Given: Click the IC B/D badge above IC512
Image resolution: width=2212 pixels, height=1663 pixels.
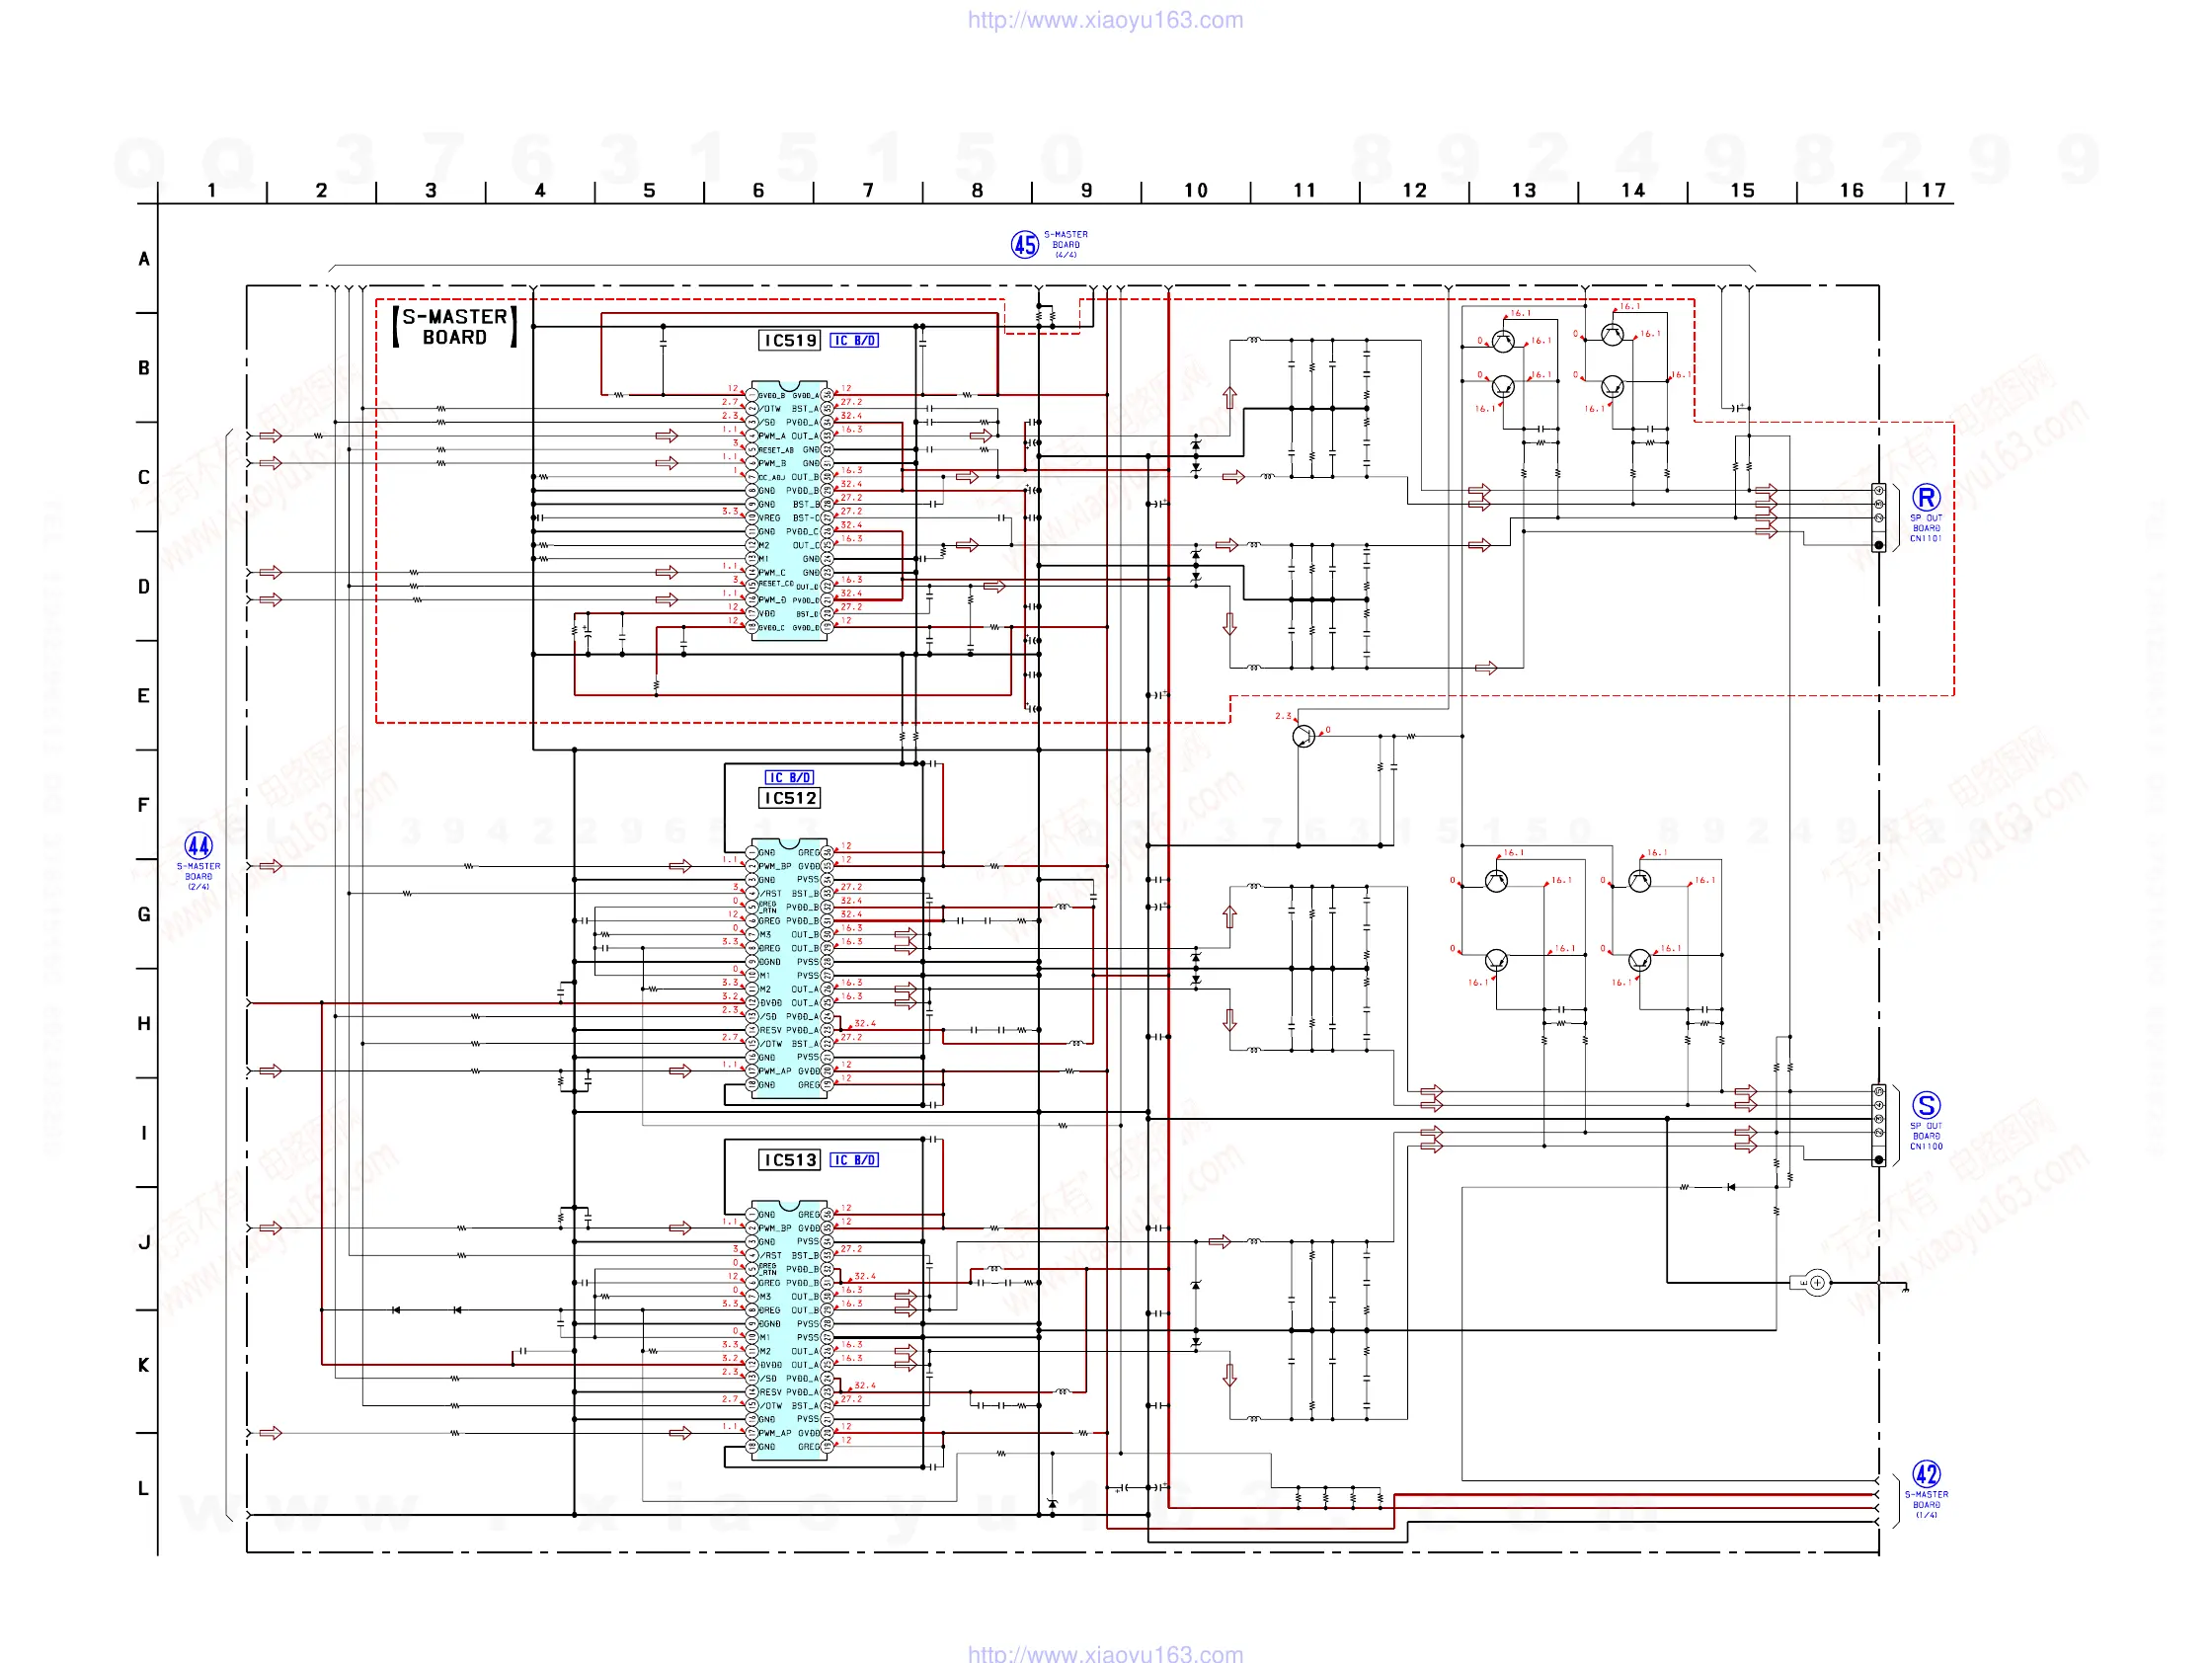Looking at the screenshot, I should (x=789, y=778).
